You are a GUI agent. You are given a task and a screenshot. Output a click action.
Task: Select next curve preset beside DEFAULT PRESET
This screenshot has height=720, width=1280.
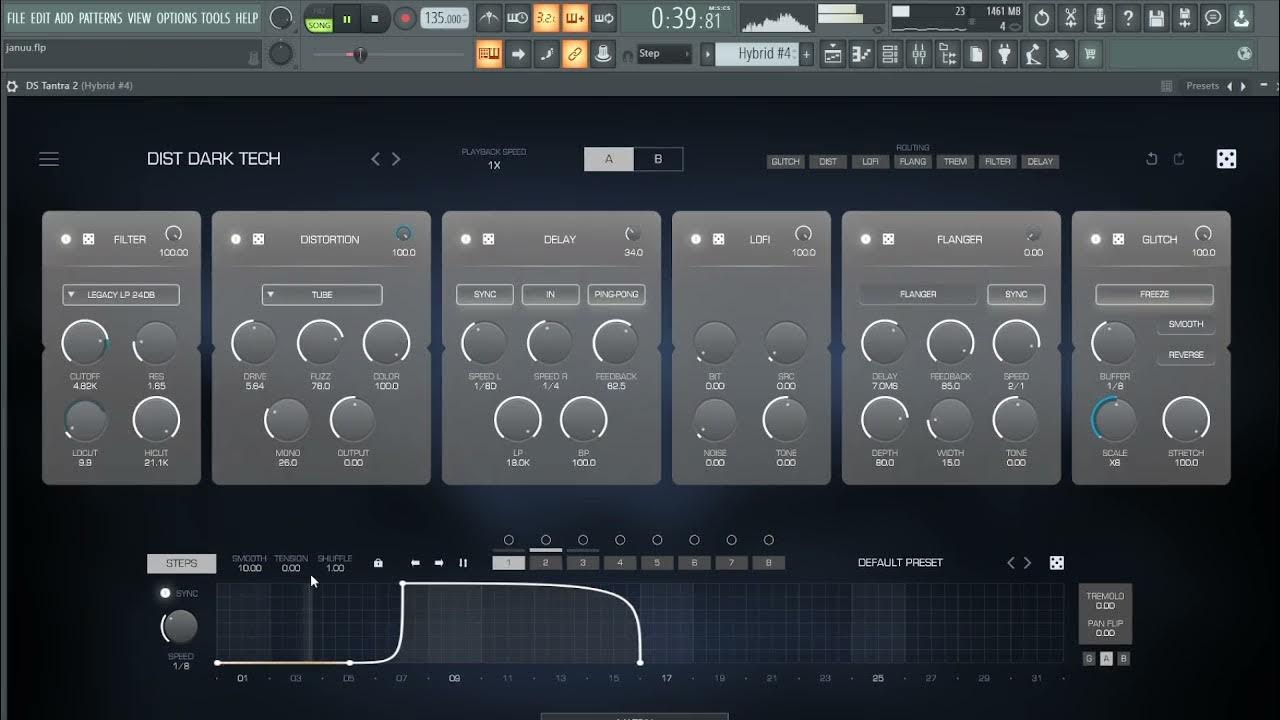(1027, 563)
